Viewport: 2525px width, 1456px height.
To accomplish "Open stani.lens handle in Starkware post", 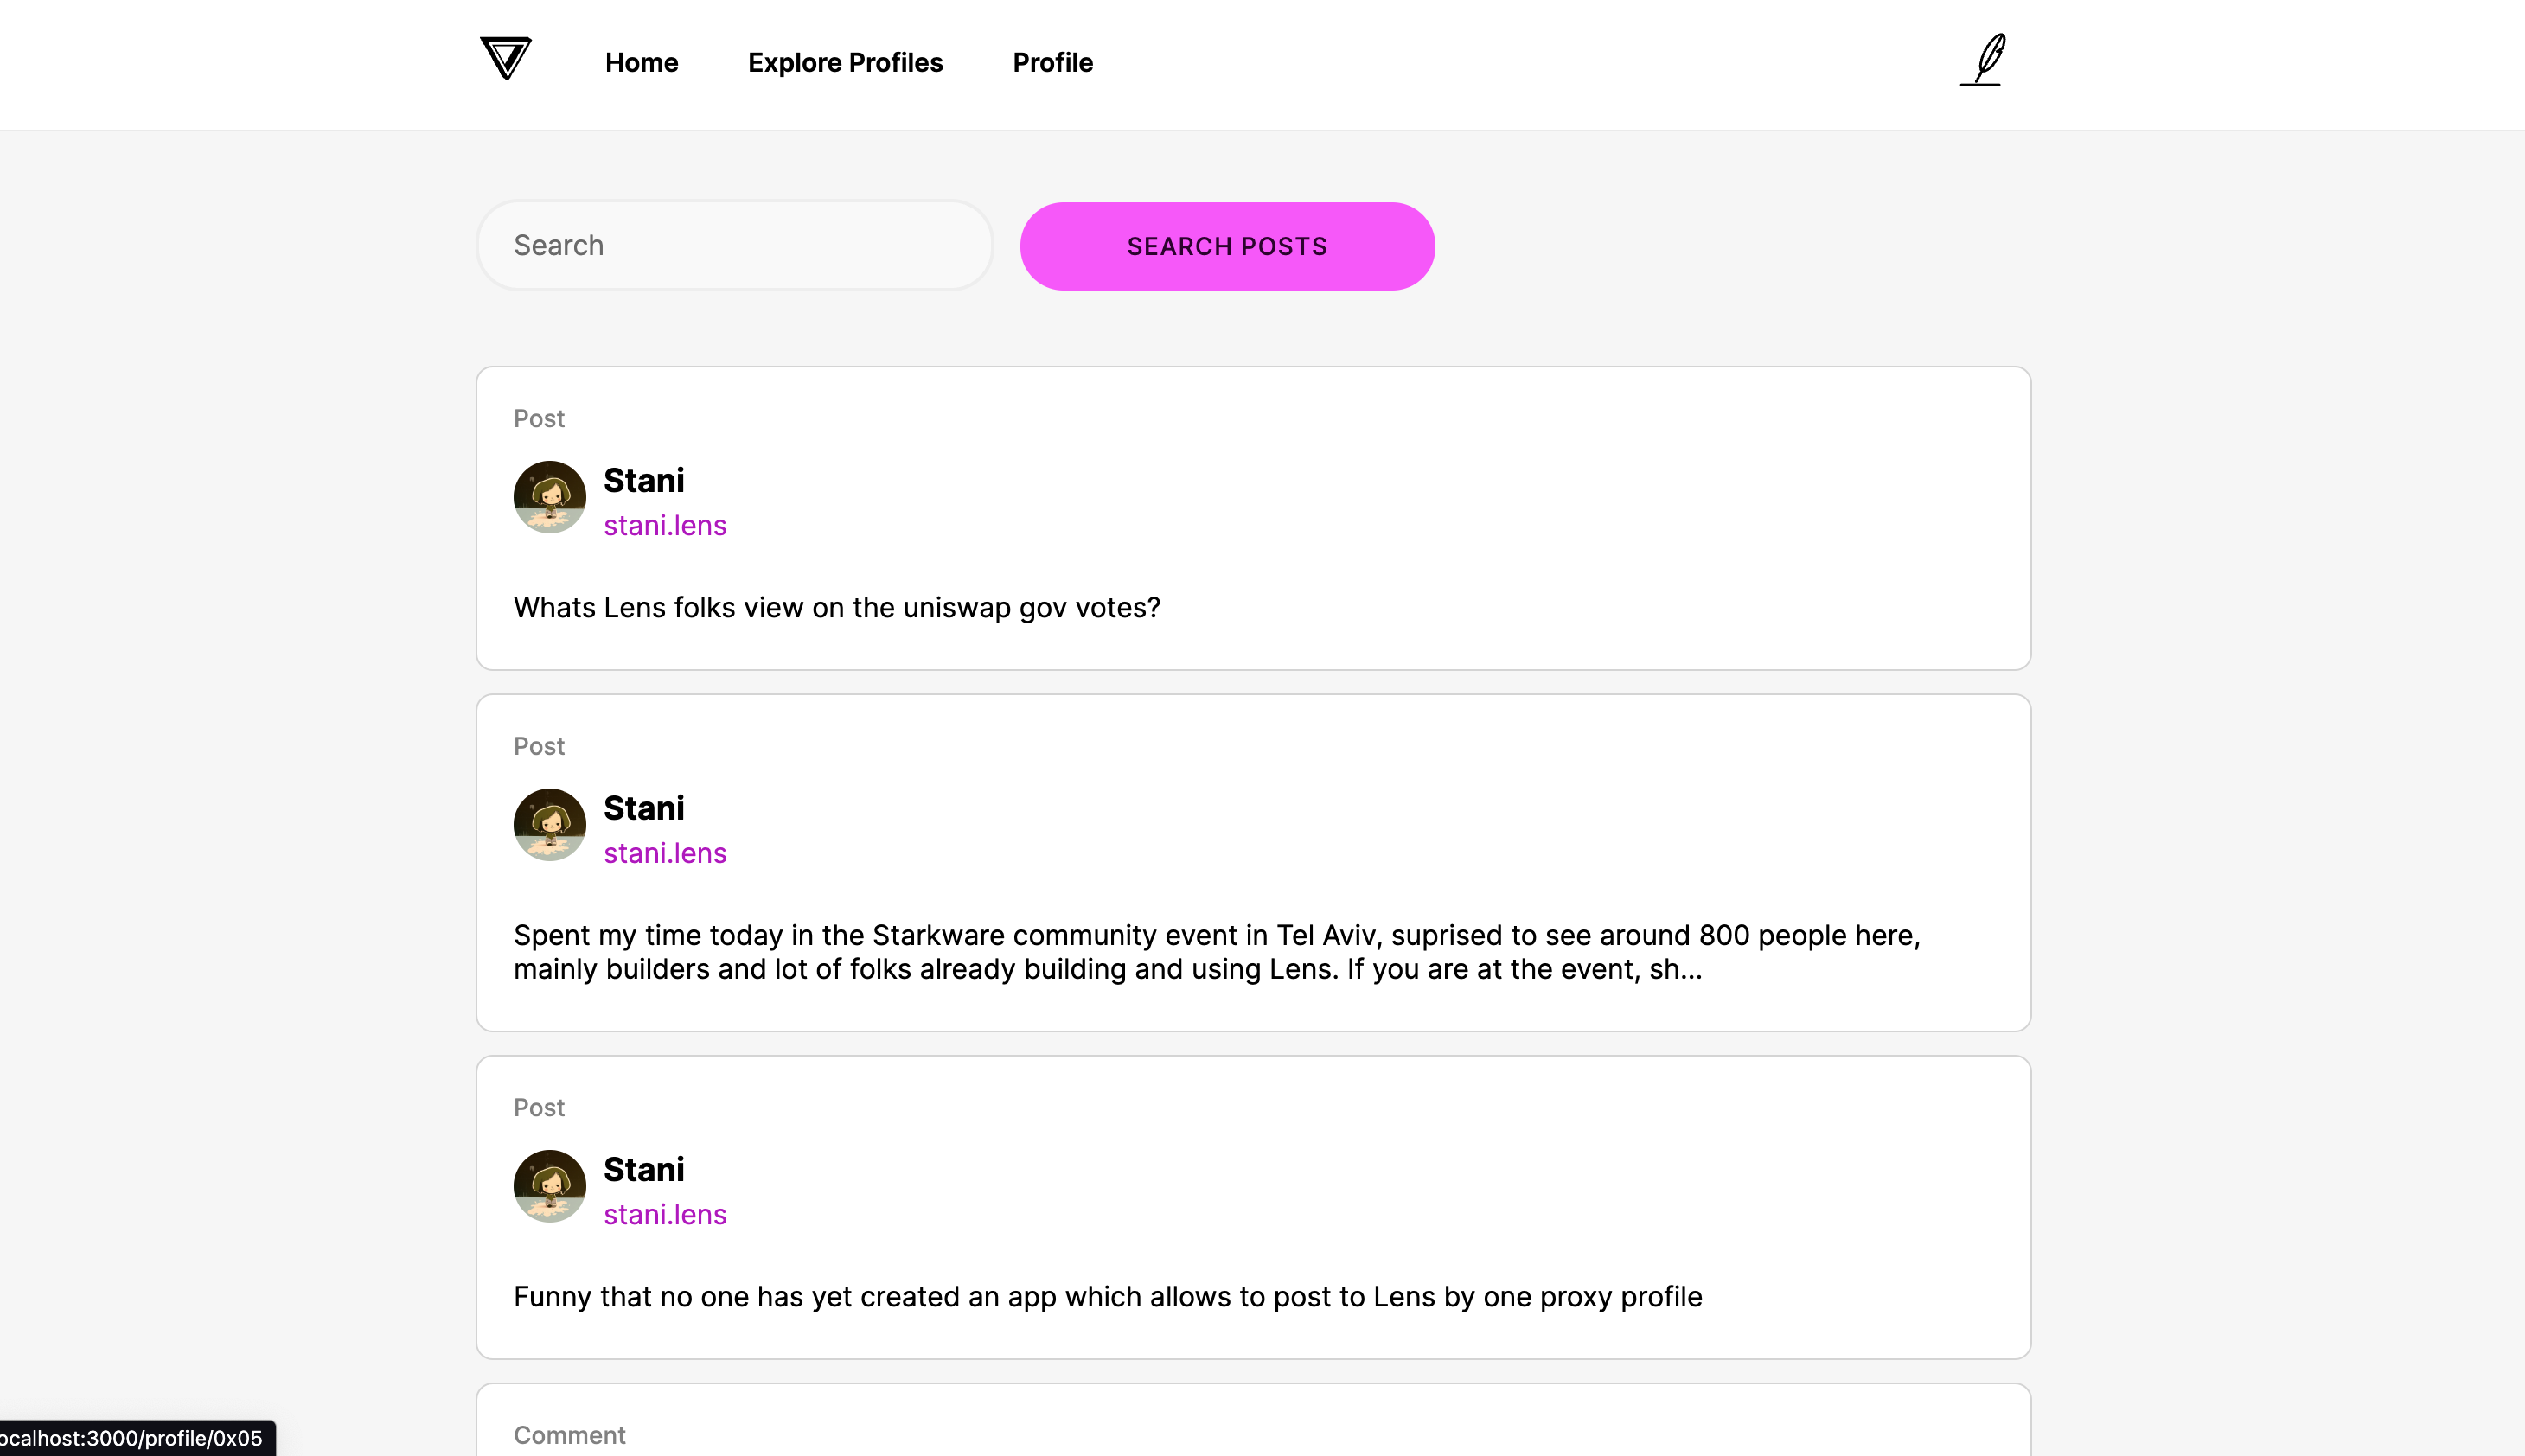I will tap(665, 853).
